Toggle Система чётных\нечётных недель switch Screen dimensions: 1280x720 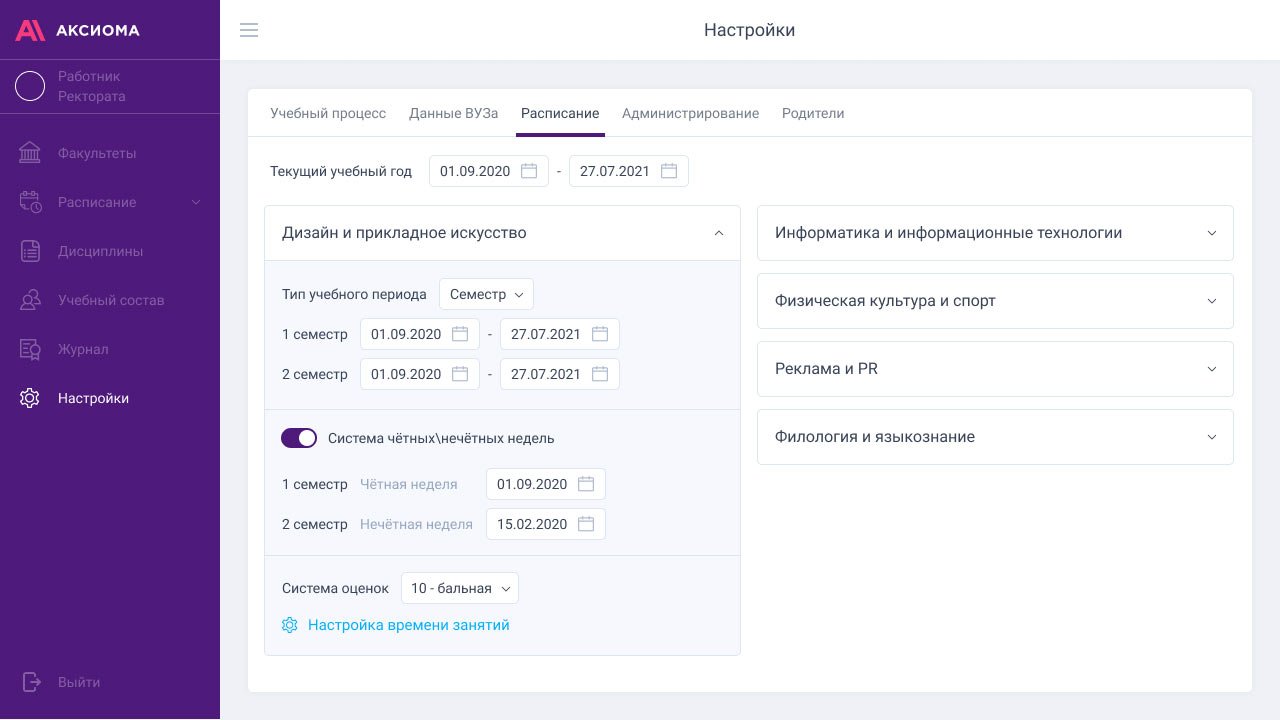tap(299, 438)
